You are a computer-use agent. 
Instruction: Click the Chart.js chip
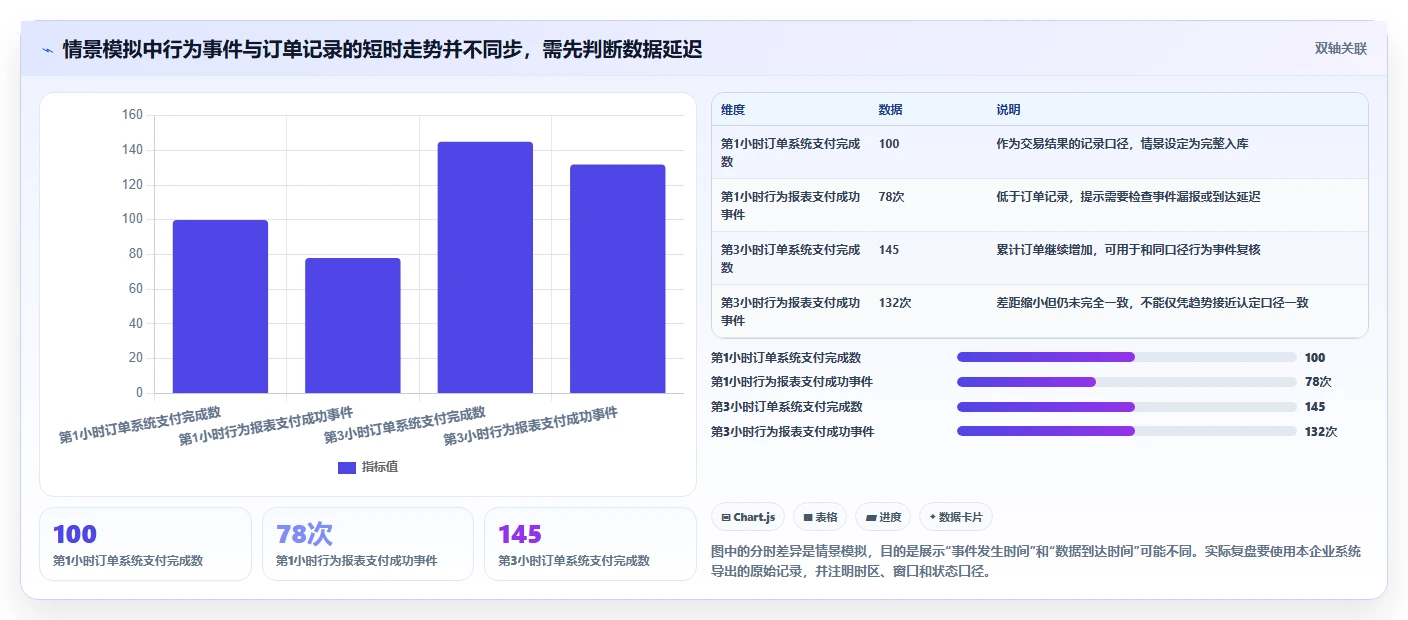pyautogui.click(x=748, y=517)
